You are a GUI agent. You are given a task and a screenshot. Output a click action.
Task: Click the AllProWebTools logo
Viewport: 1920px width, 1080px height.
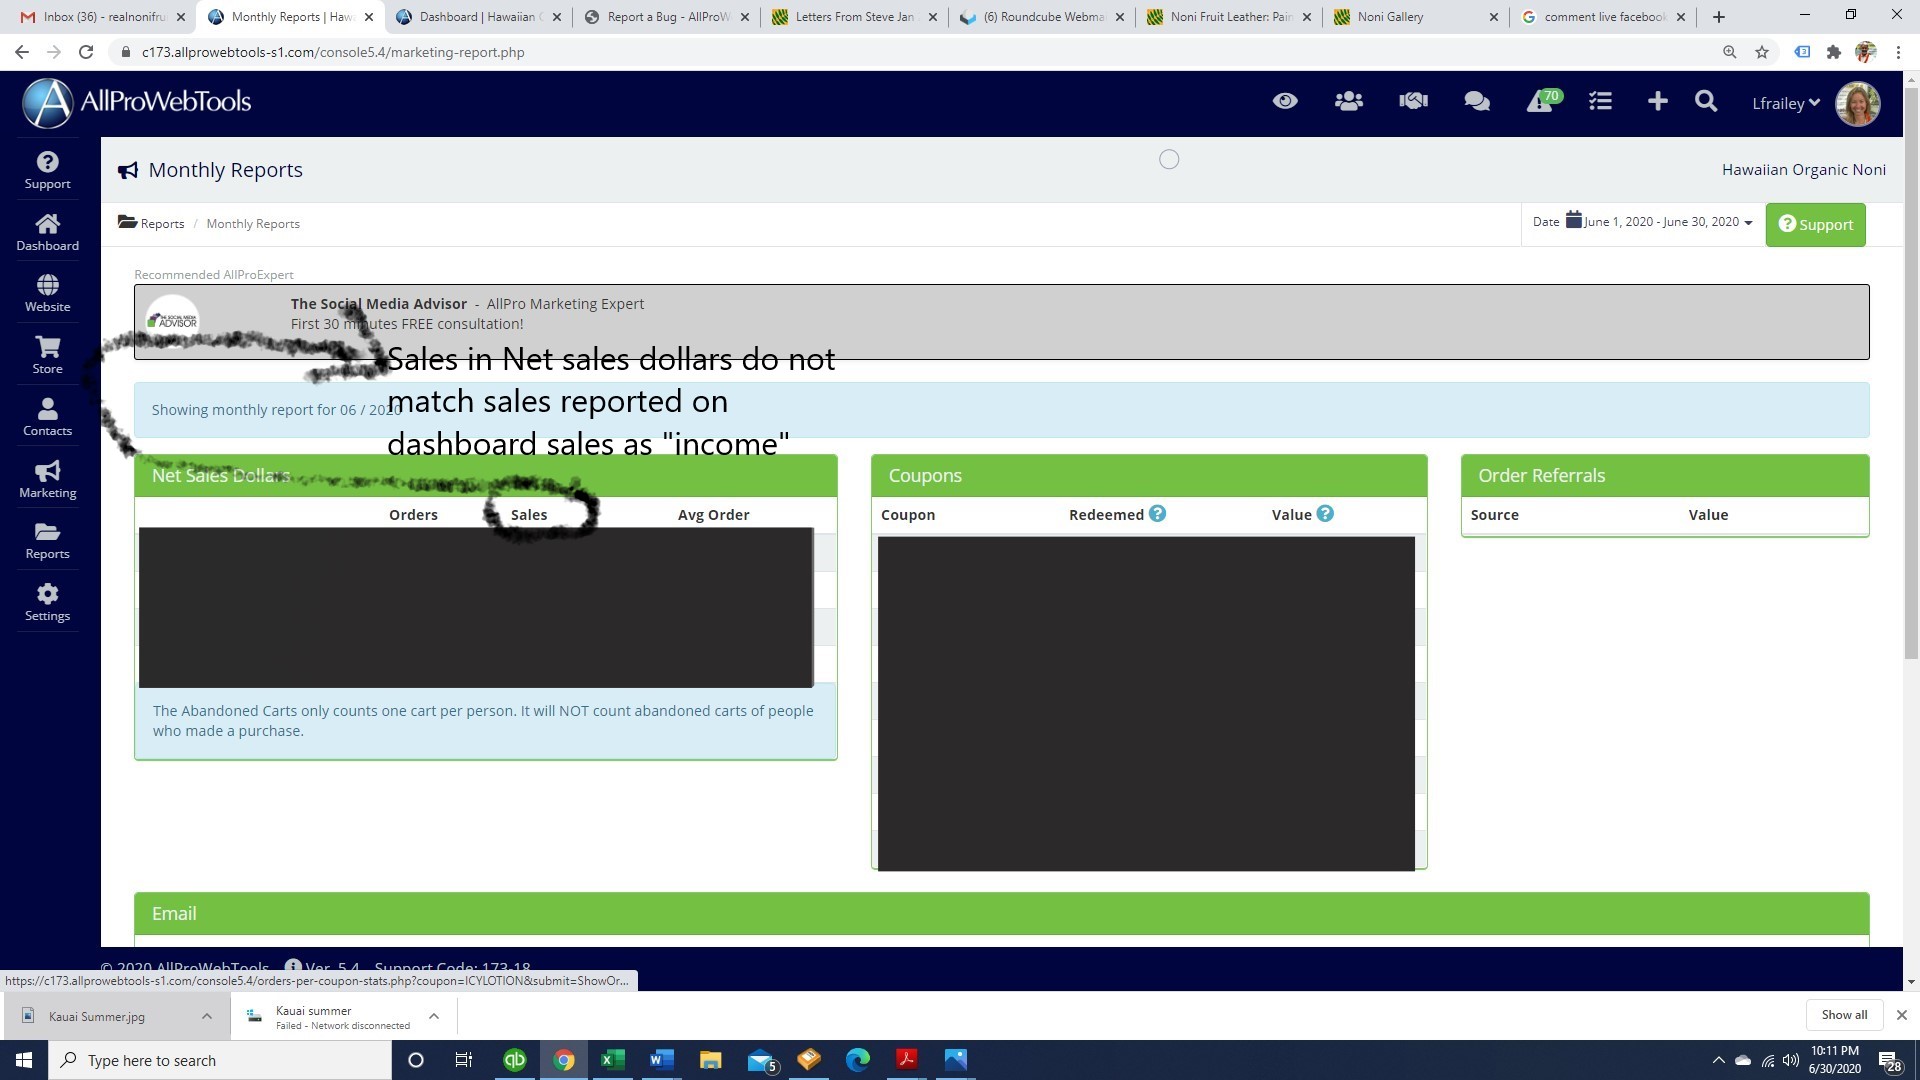tap(137, 102)
